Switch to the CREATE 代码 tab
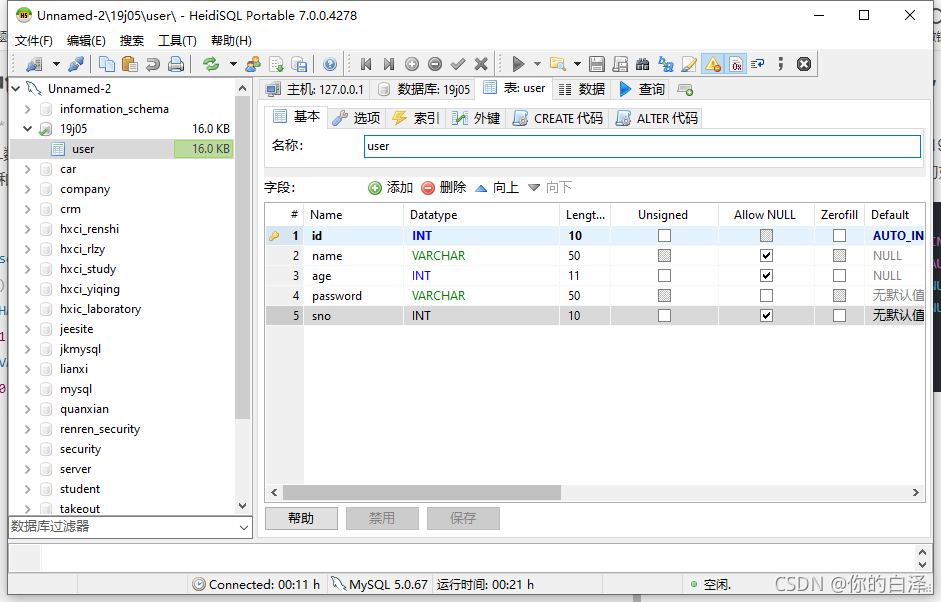 click(558, 118)
